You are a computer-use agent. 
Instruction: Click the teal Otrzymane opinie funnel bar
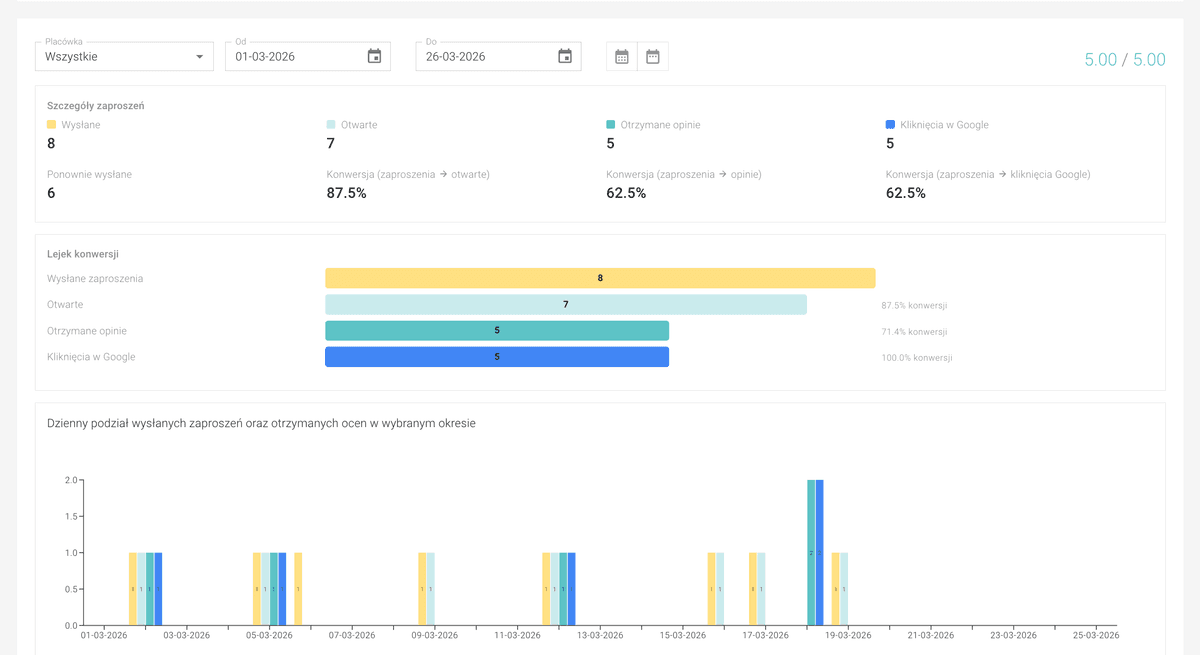tap(497, 330)
